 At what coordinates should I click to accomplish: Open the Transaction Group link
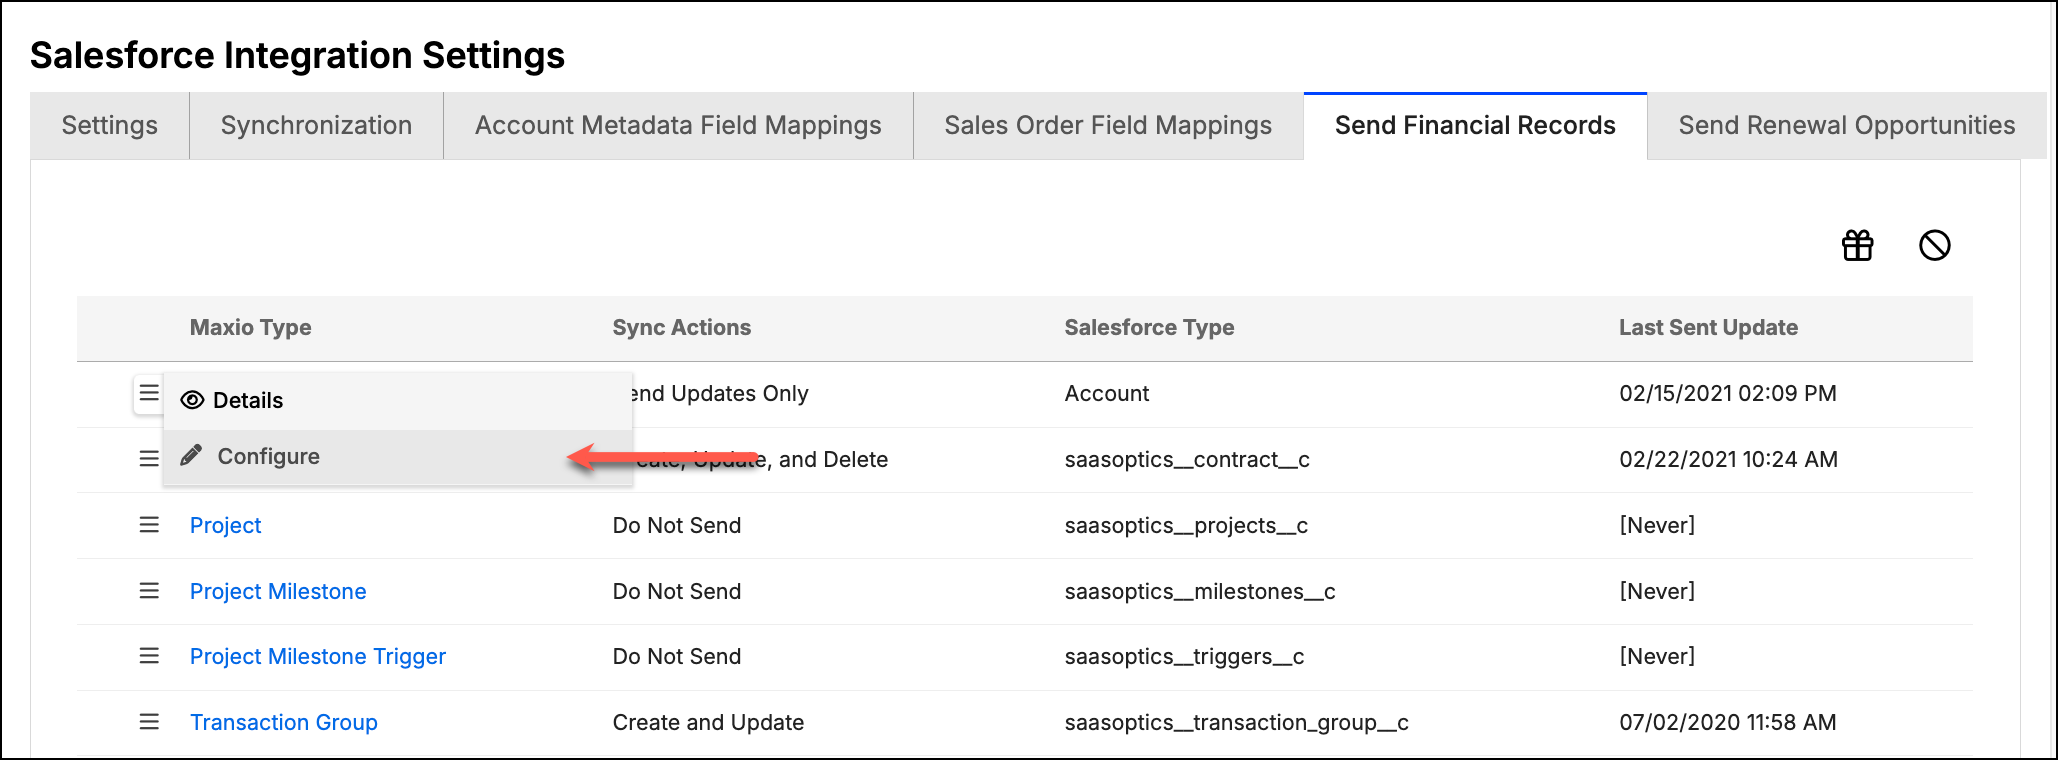point(284,722)
